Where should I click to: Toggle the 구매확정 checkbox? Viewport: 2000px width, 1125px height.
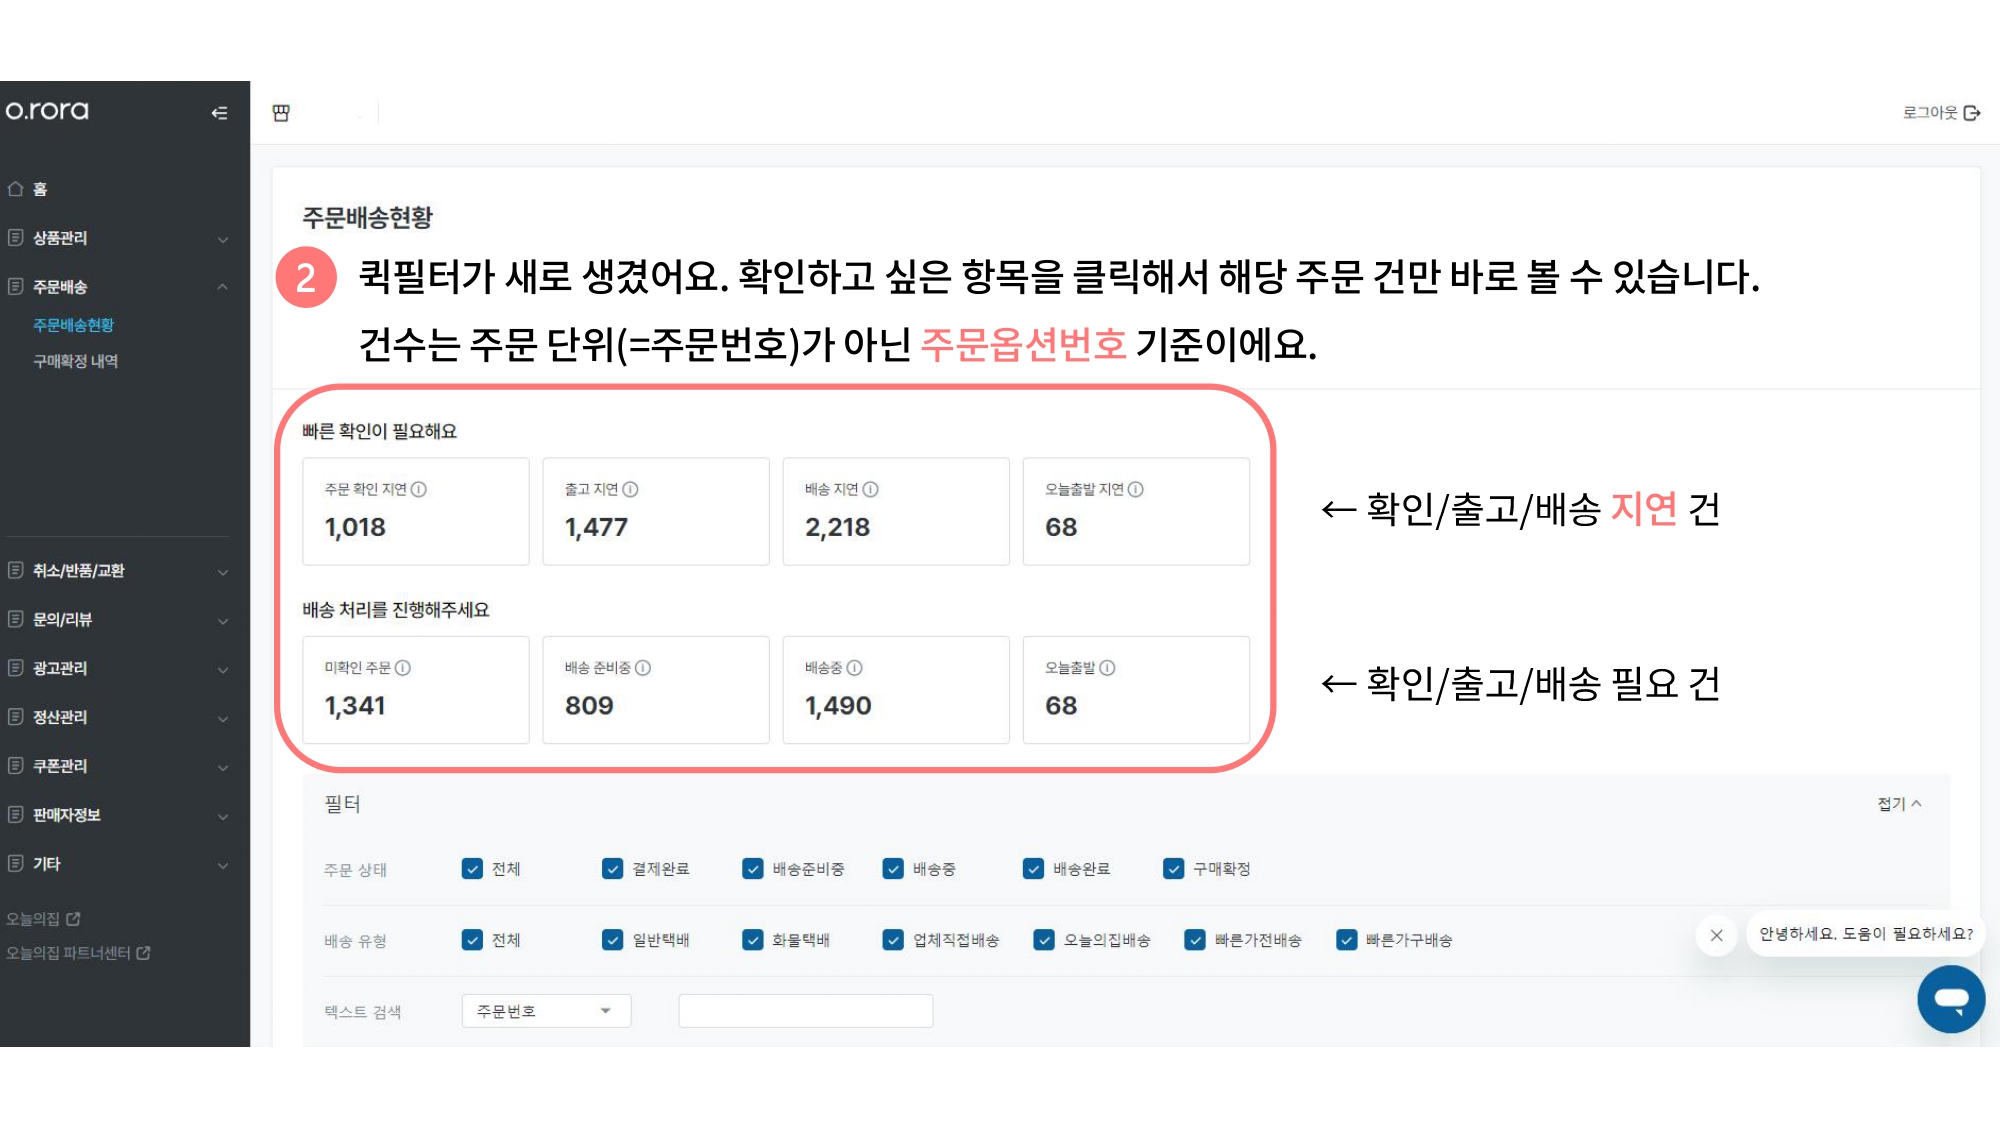pos(1174,868)
